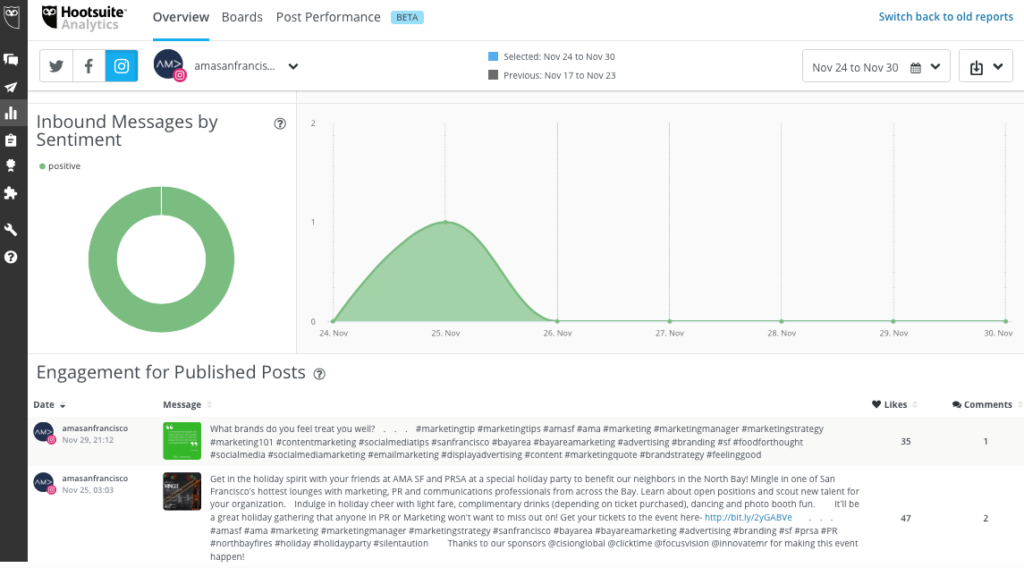Click the 26. Nov chart data point
Image resolution: width=1024 pixels, height=568 pixels.
point(557,321)
